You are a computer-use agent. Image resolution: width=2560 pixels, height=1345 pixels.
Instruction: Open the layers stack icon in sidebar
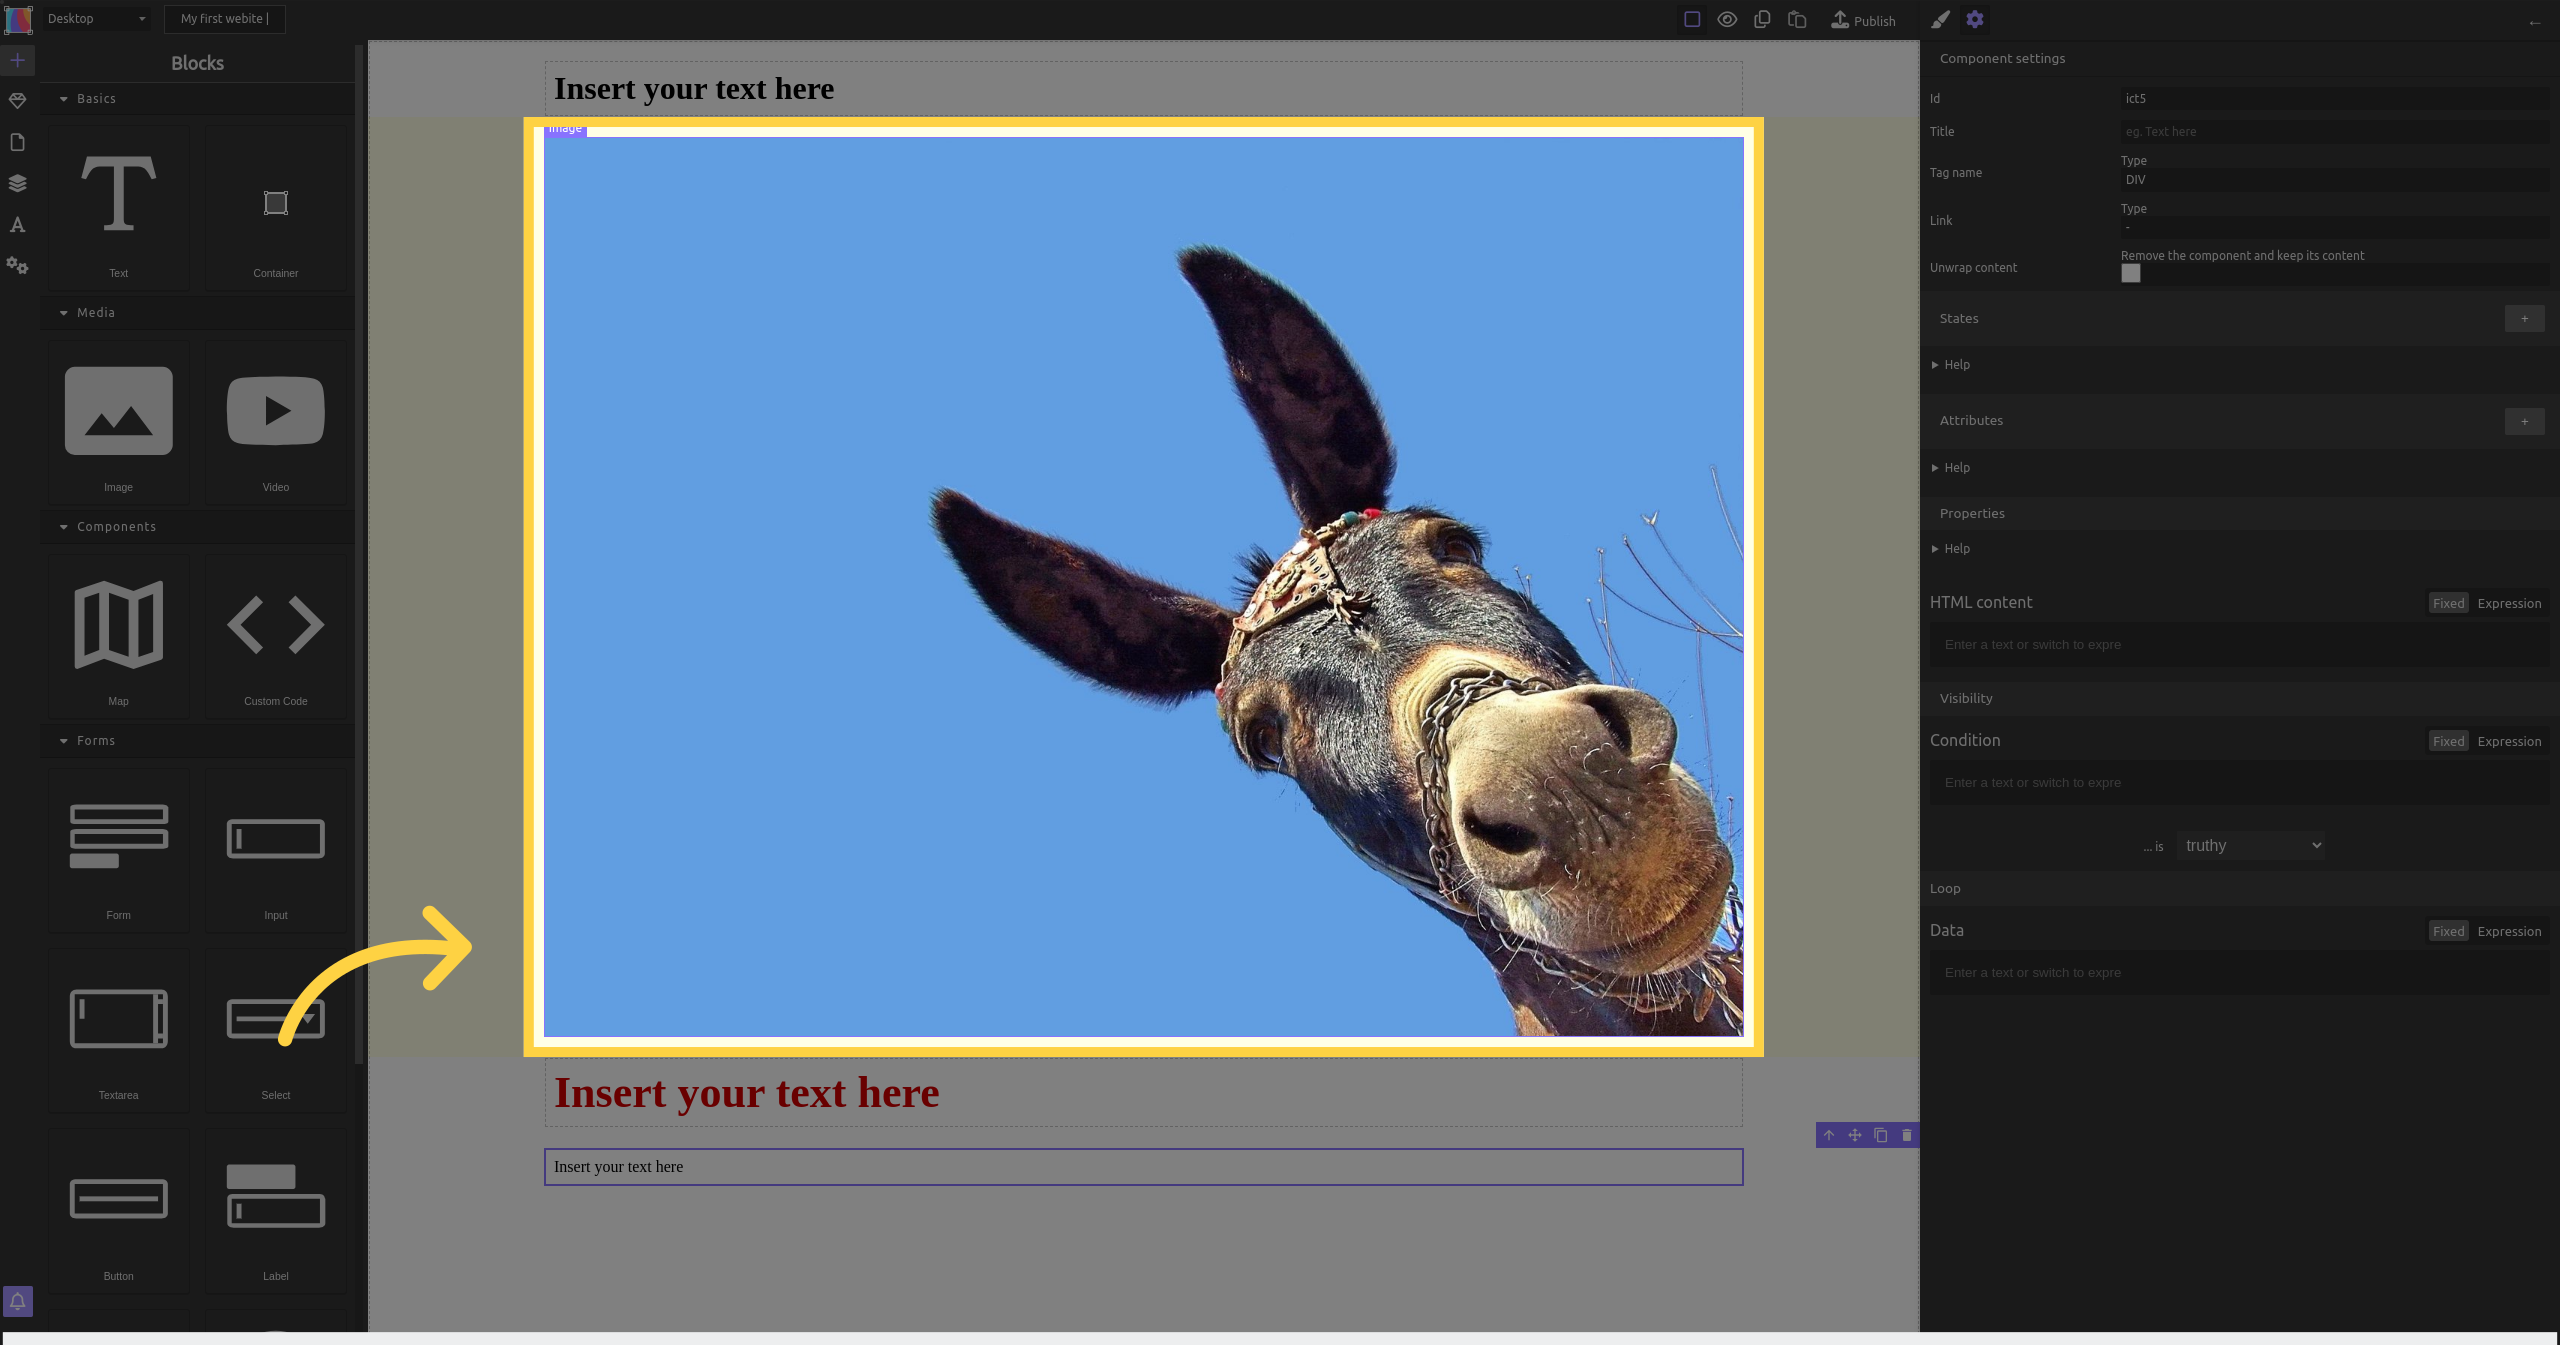click(18, 183)
